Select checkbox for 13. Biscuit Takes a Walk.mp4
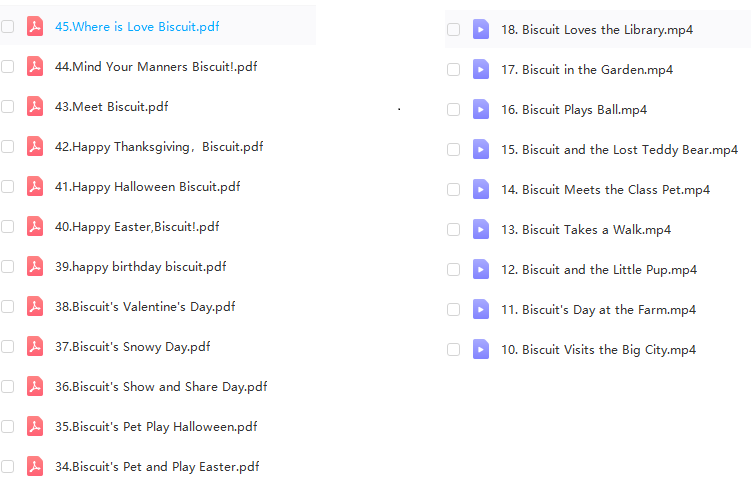Viewport: 751px width, 492px height. [x=454, y=229]
